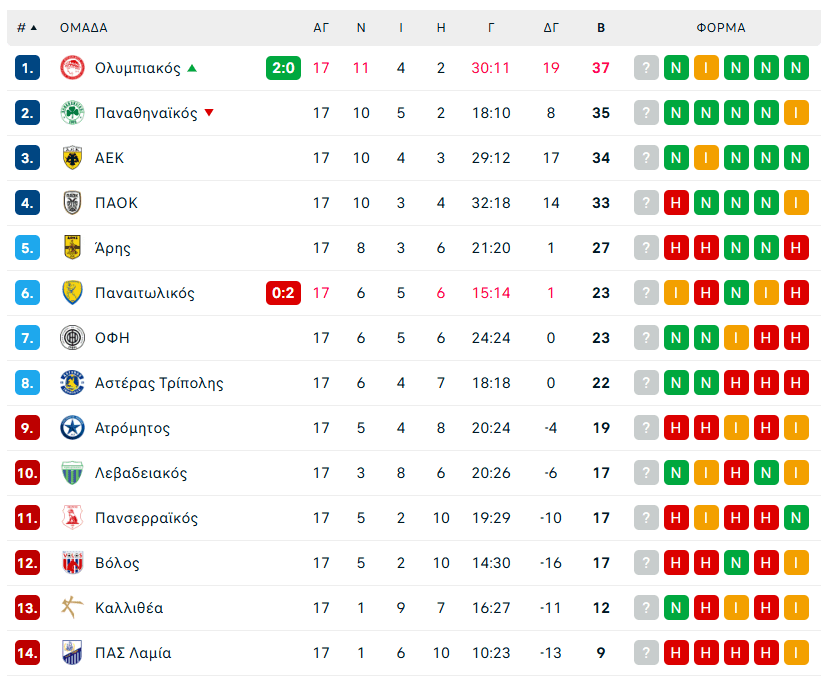
Task: Click the Άρης team logo
Action: tap(73, 248)
